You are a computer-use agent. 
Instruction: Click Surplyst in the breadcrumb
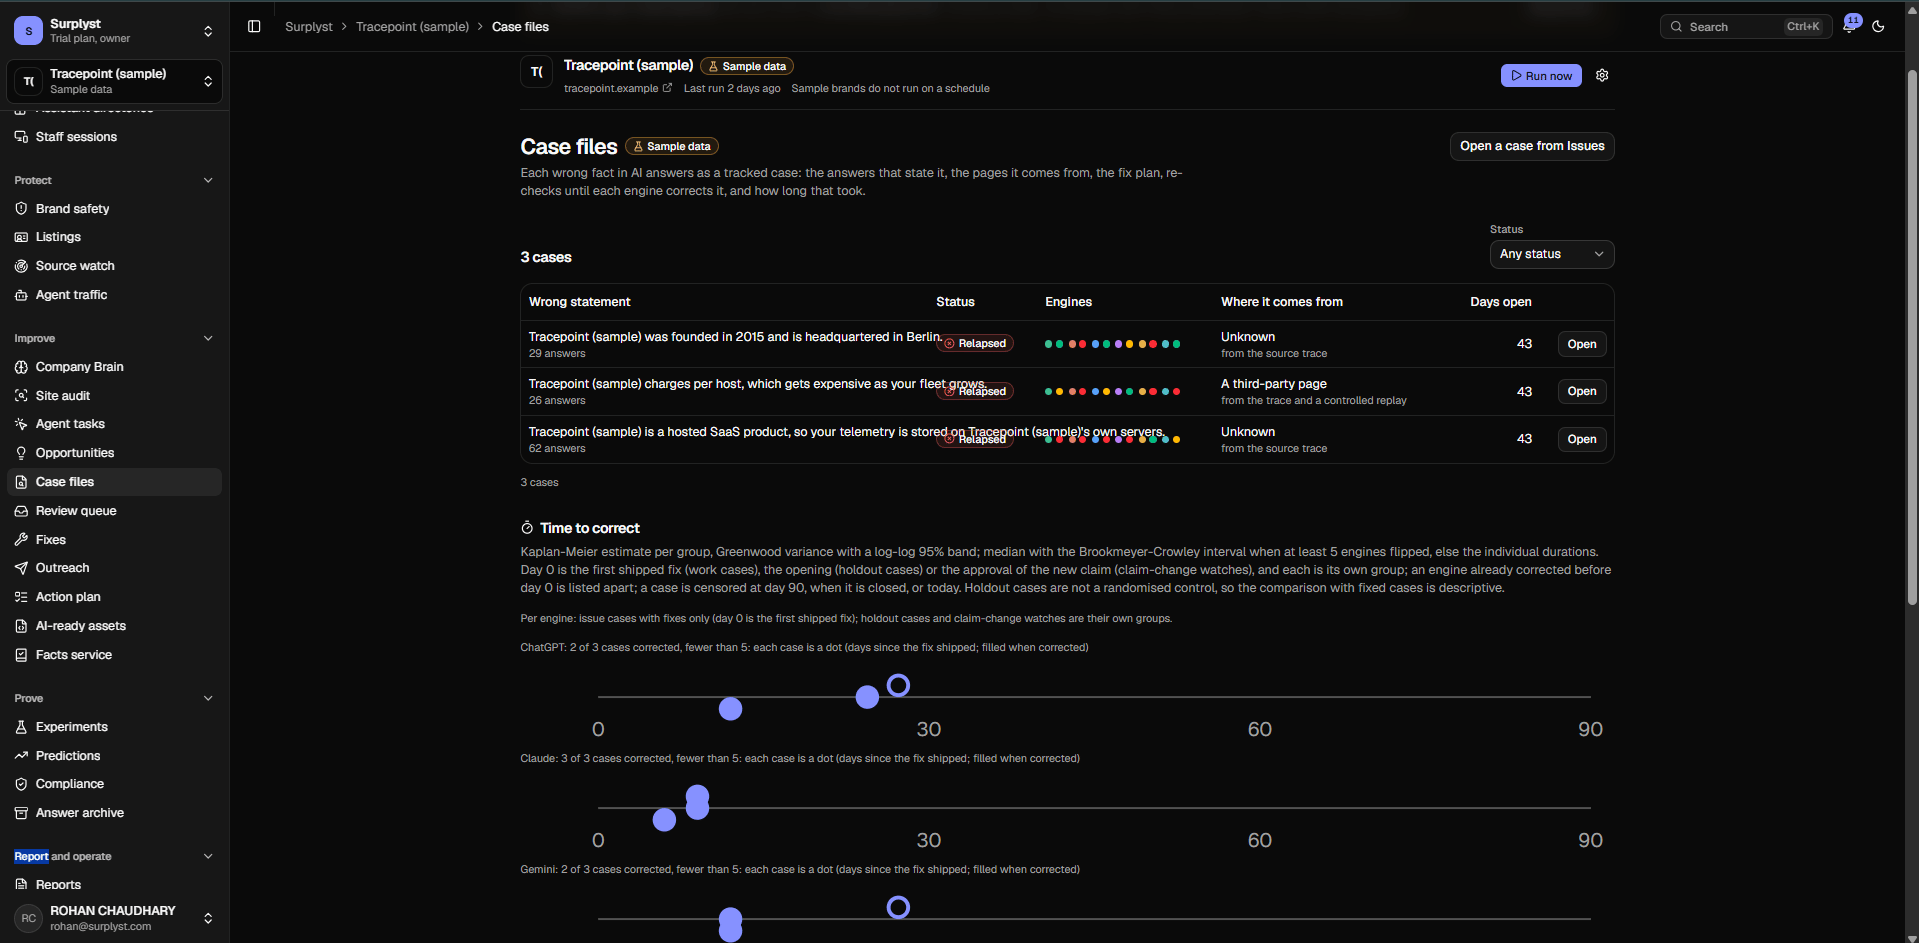click(309, 27)
